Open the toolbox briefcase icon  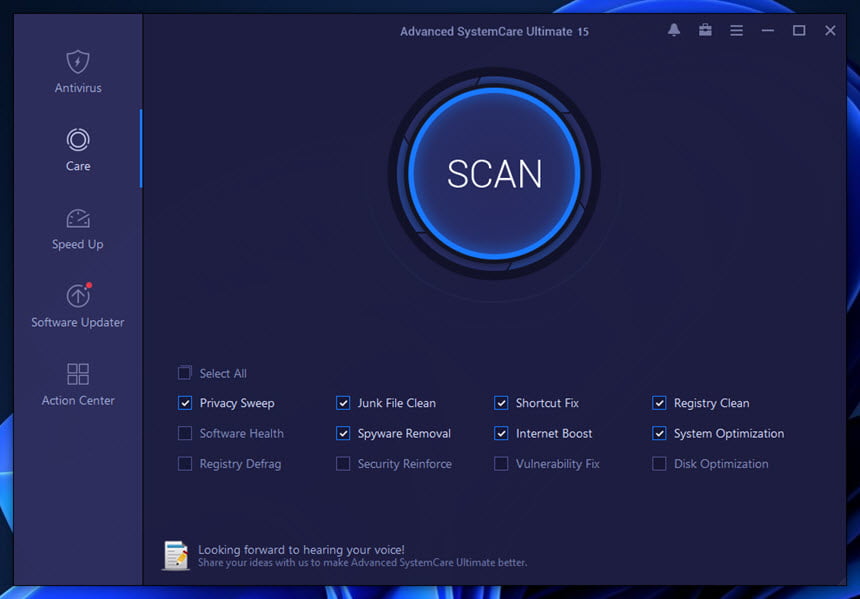point(705,30)
